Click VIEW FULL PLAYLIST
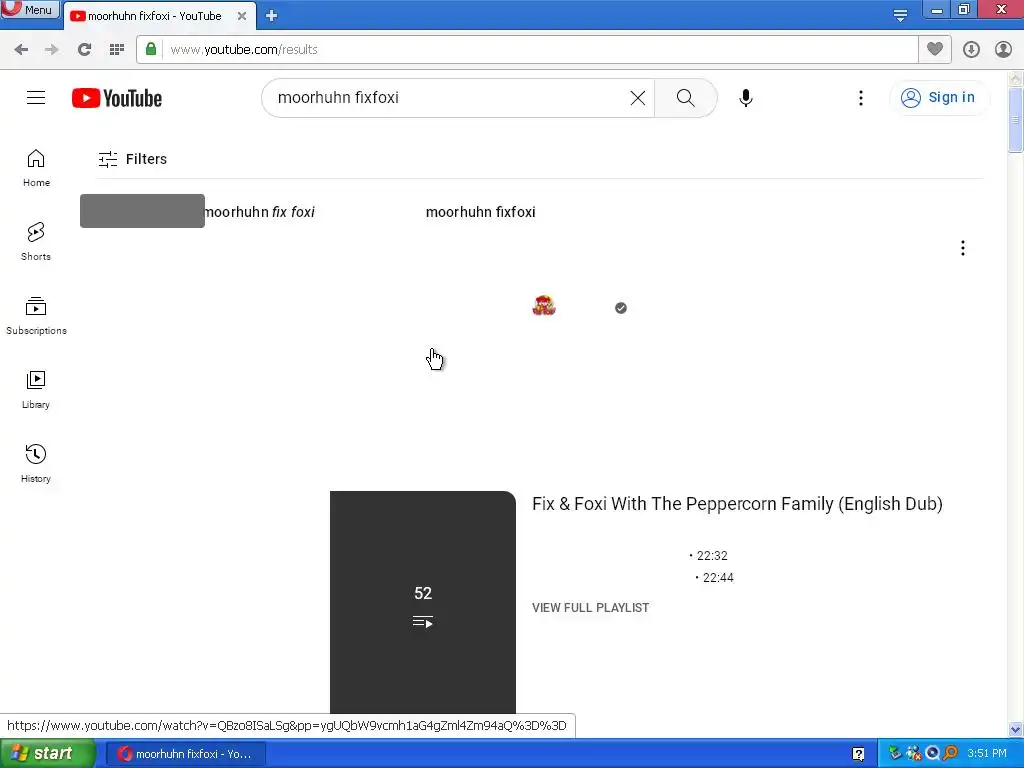 [590, 607]
